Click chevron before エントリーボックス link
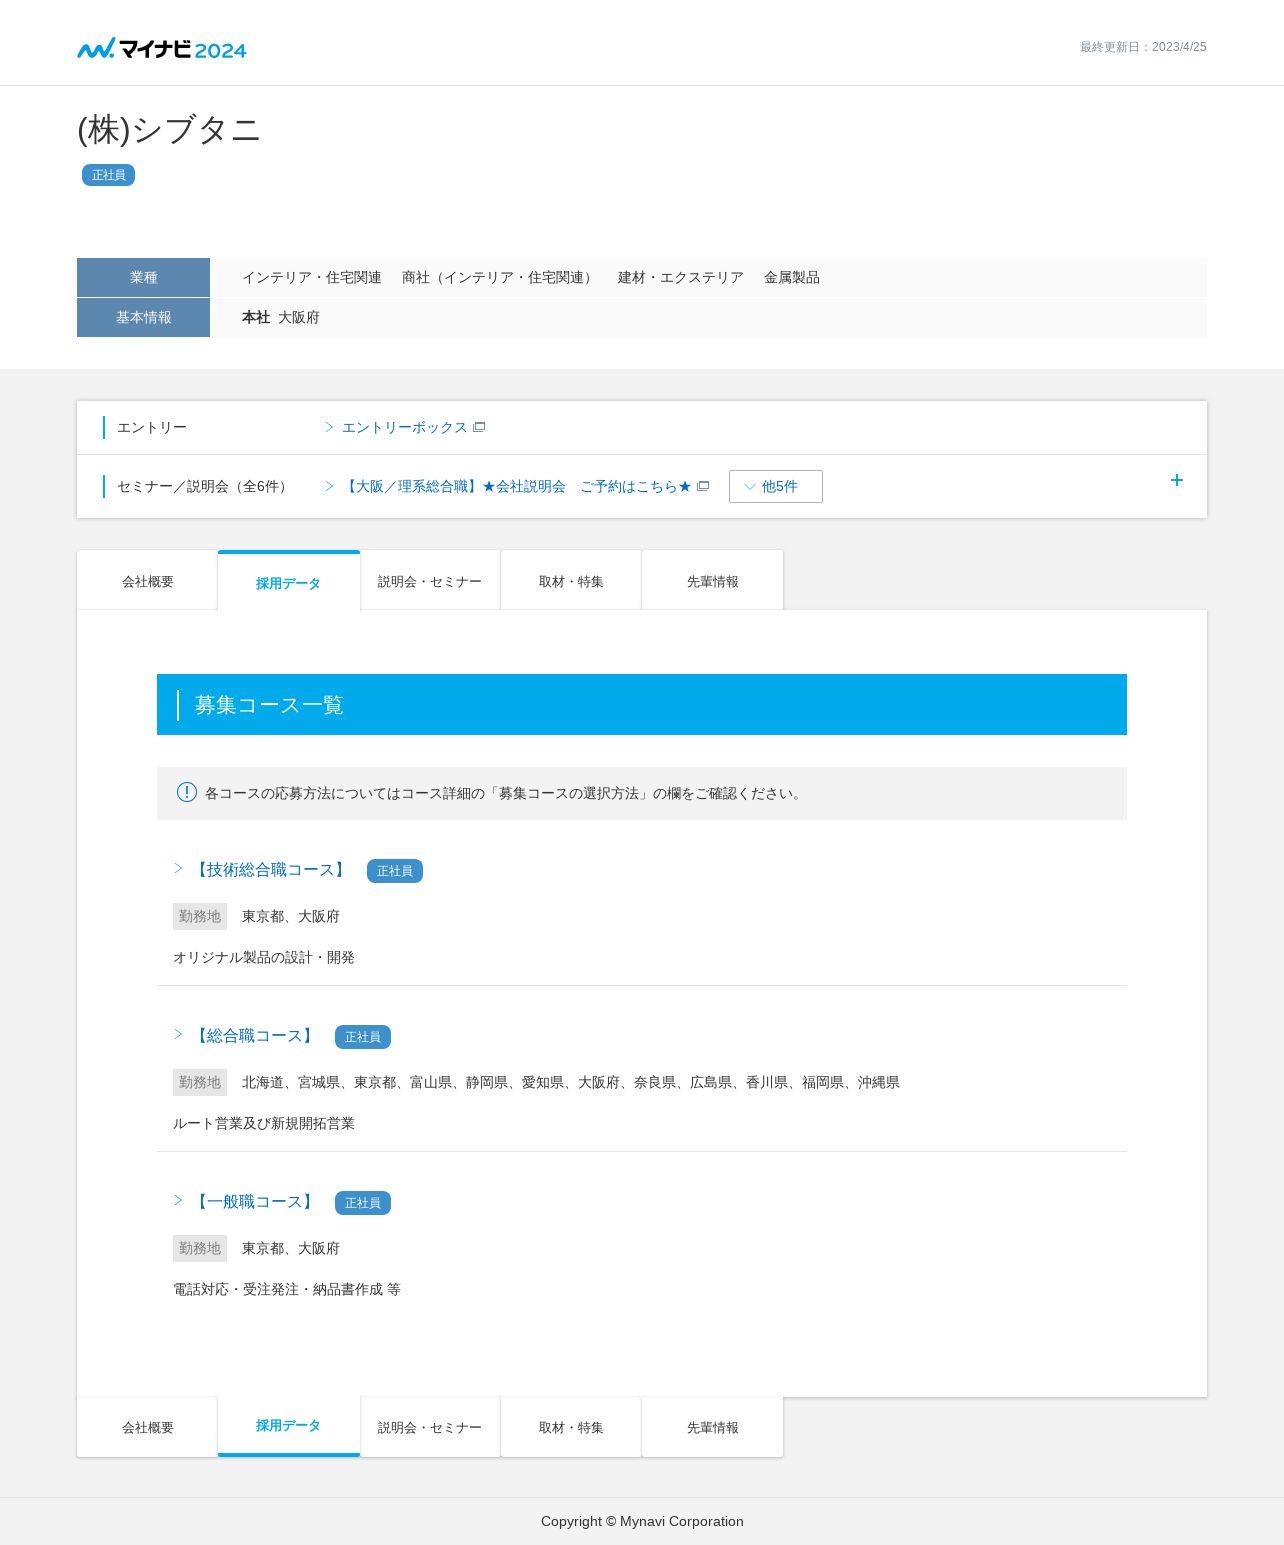This screenshot has width=1284, height=1545. point(329,427)
